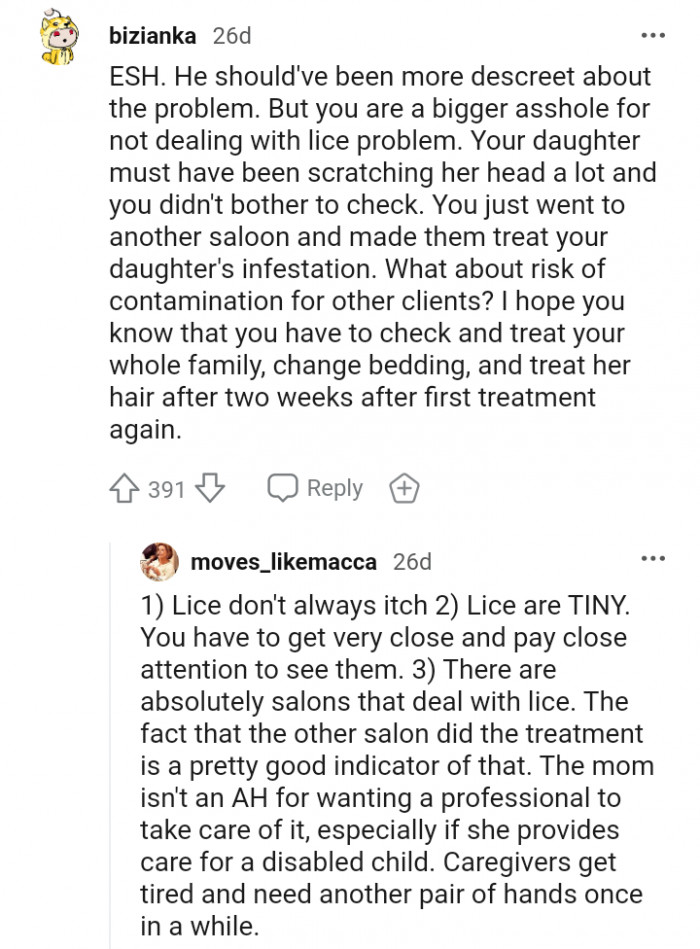Give an award using the plus badge icon
Image resolution: width=700 pixels, height=949 pixels.
point(404,489)
